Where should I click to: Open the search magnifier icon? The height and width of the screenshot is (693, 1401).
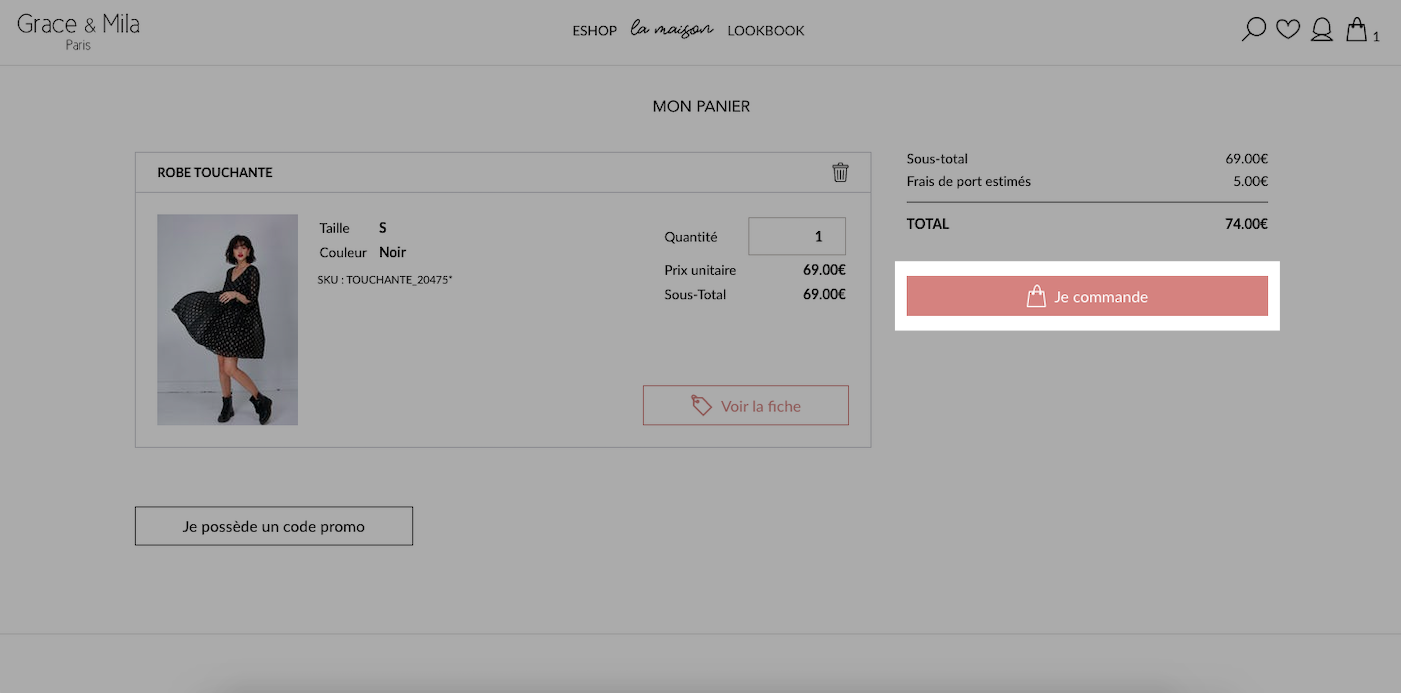1253,30
